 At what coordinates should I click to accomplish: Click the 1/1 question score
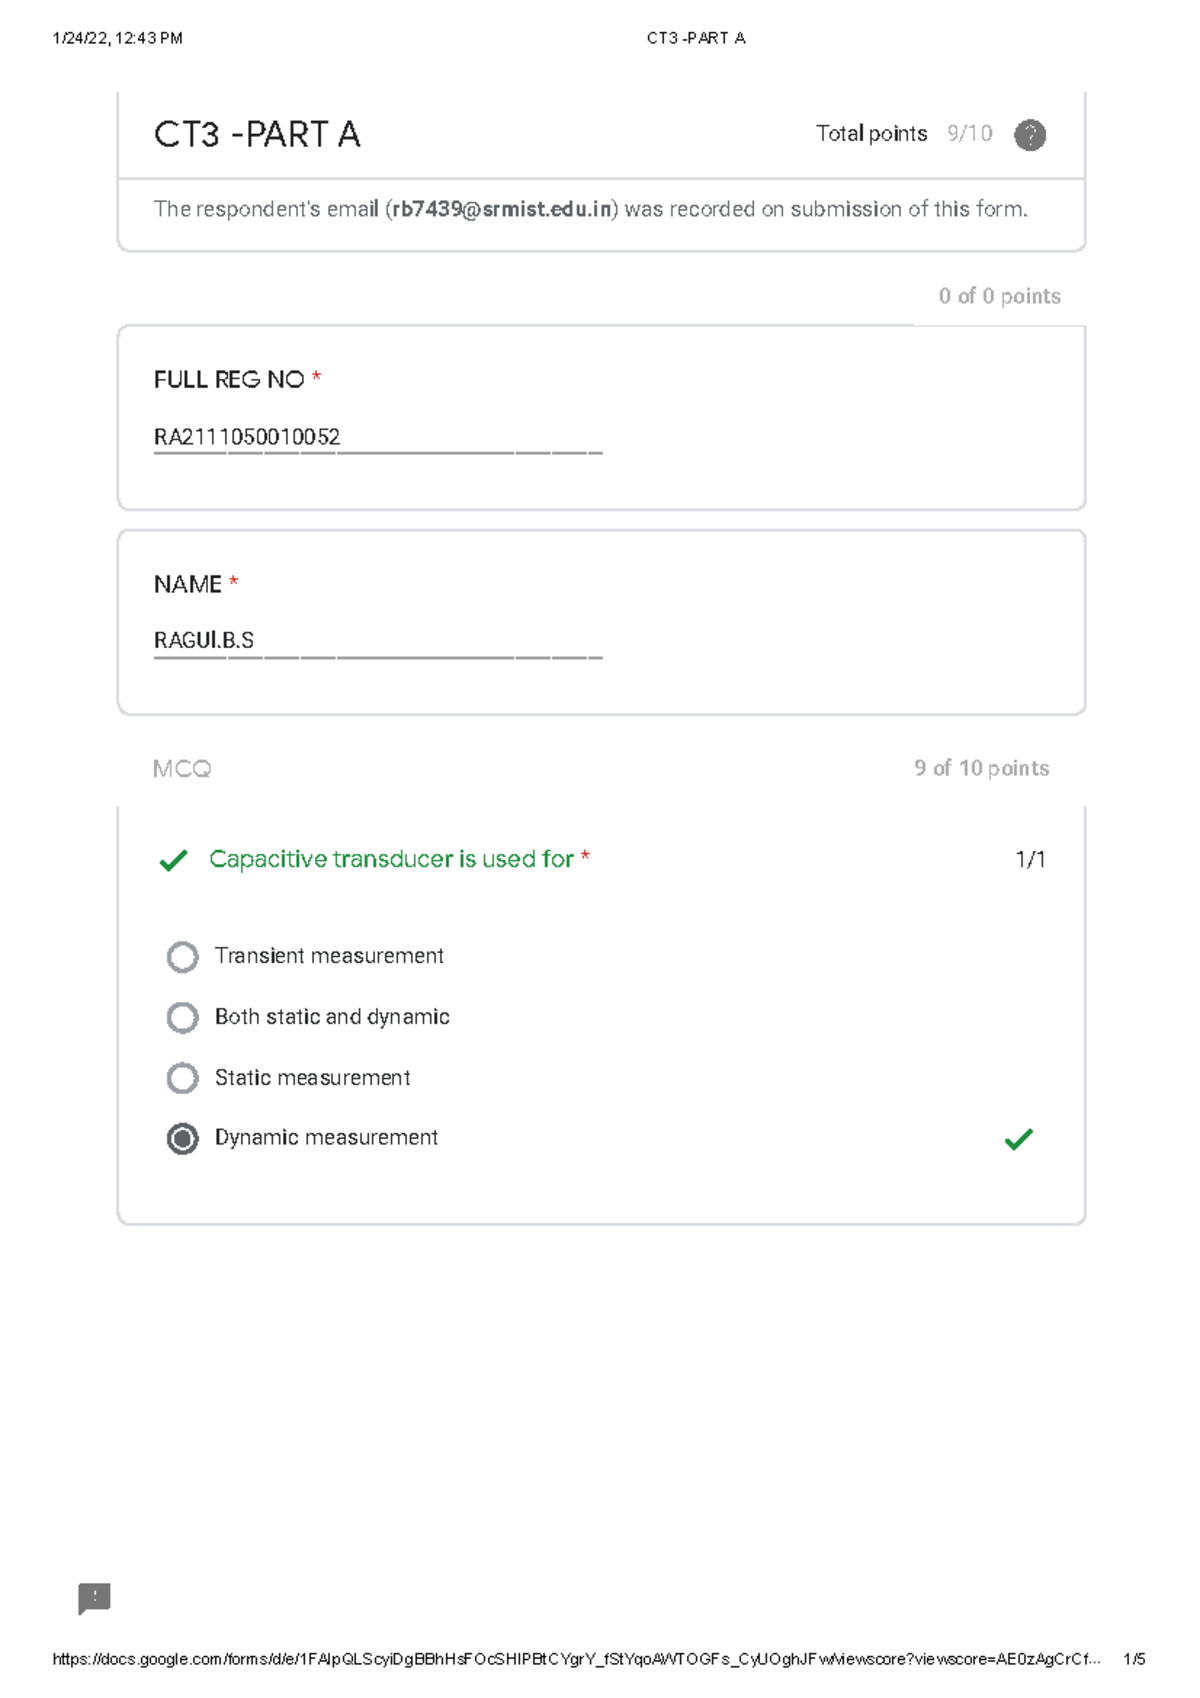coord(1030,860)
